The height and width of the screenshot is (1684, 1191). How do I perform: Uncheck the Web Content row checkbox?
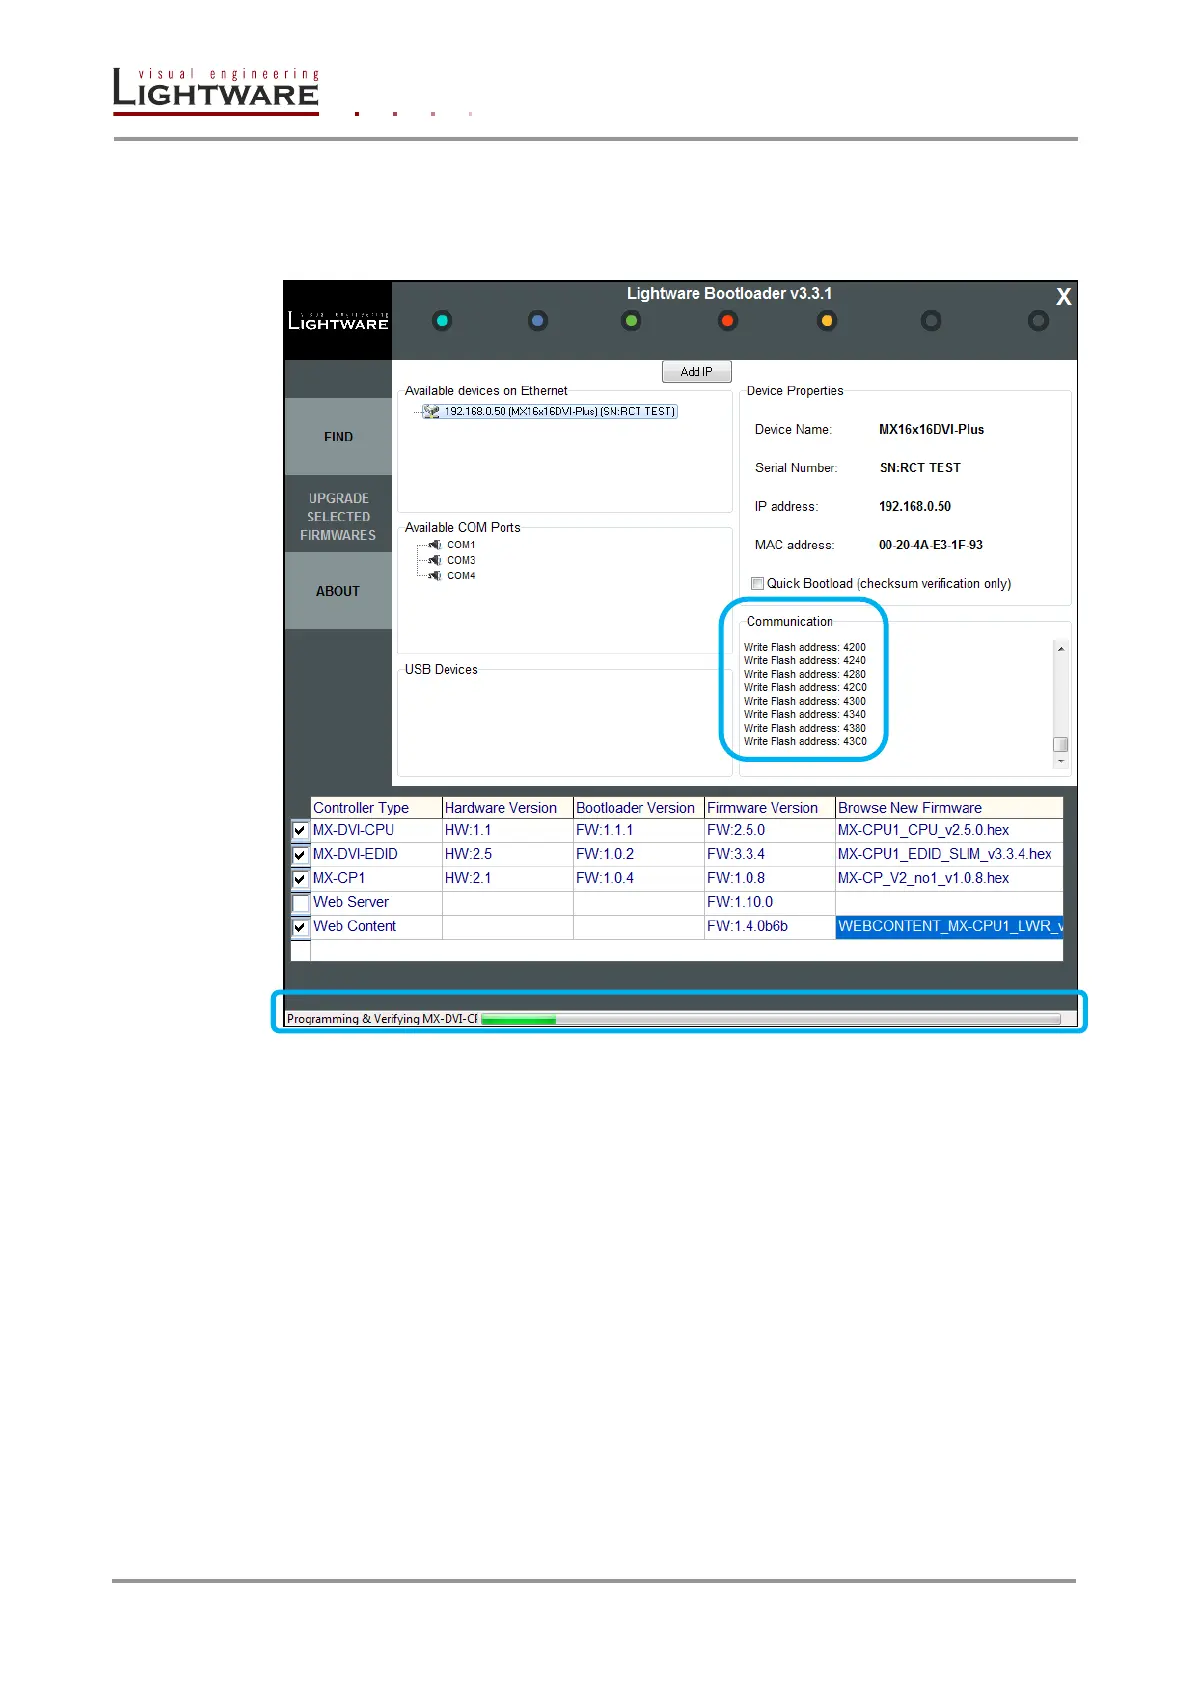click(x=300, y=927)
